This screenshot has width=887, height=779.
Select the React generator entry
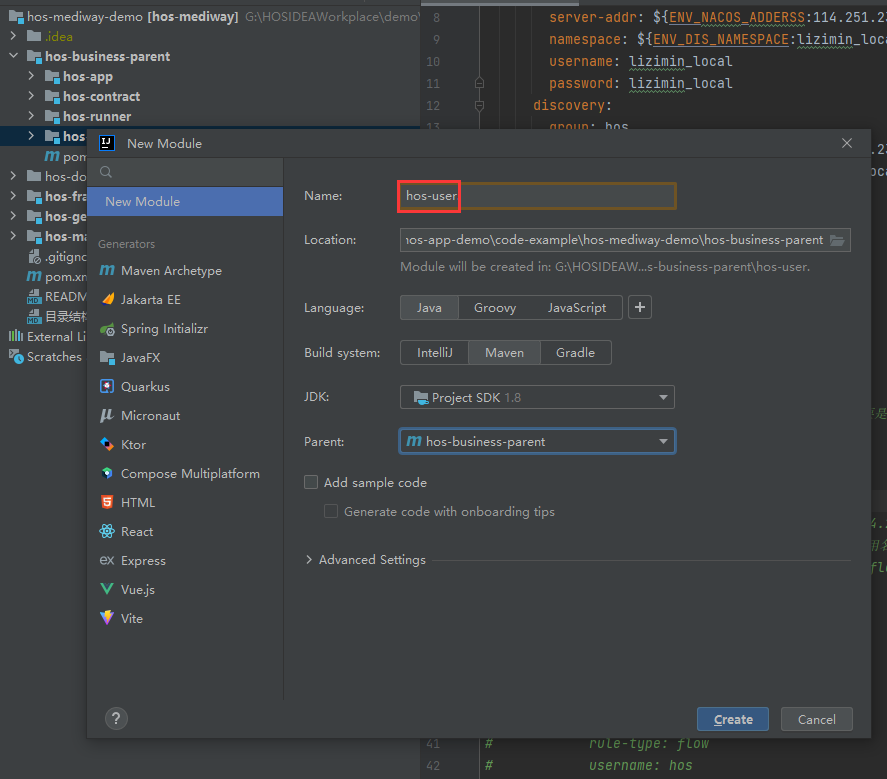click(137, 532)
